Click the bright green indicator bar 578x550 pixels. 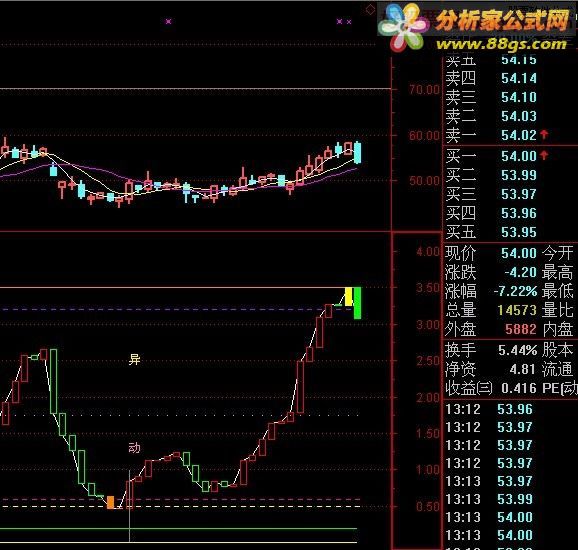357,303
